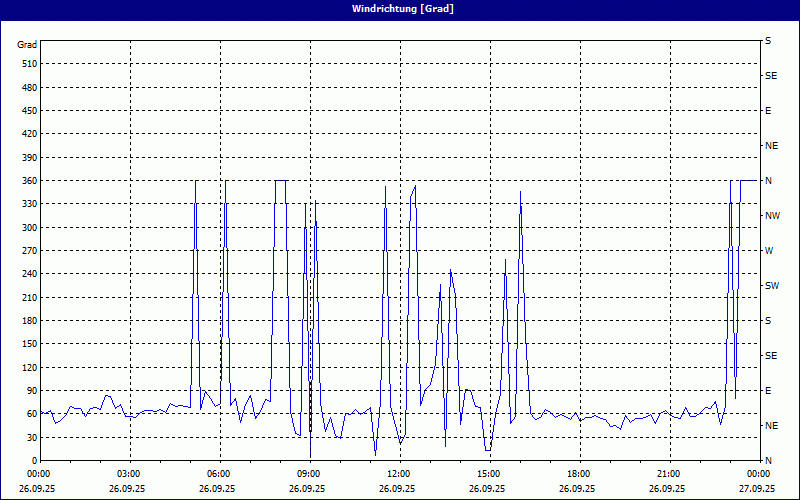800x500 pixels.
Task: Click the 27.09.25 date label
Action: pos(757,489)
